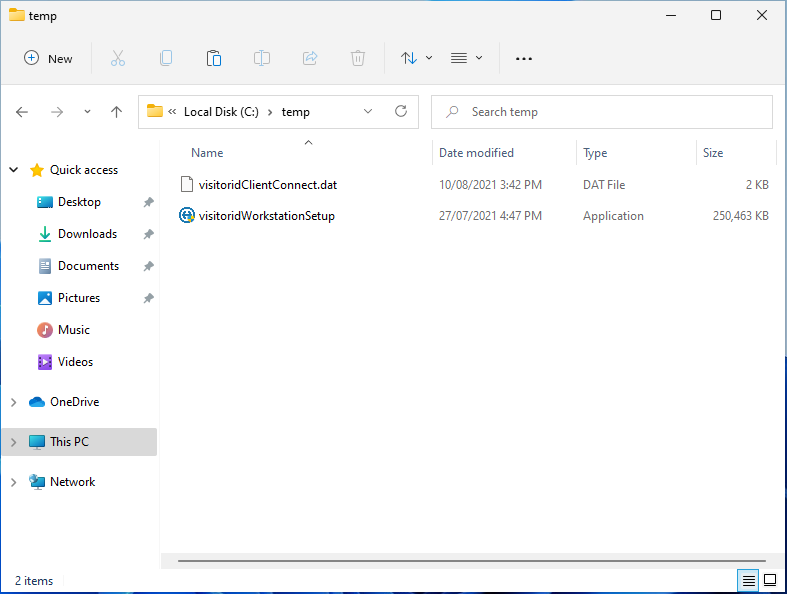Viewport: 787px width, 594px height.
Task: Open the See more ellipsis menu
Action: [x=524, y=58]
